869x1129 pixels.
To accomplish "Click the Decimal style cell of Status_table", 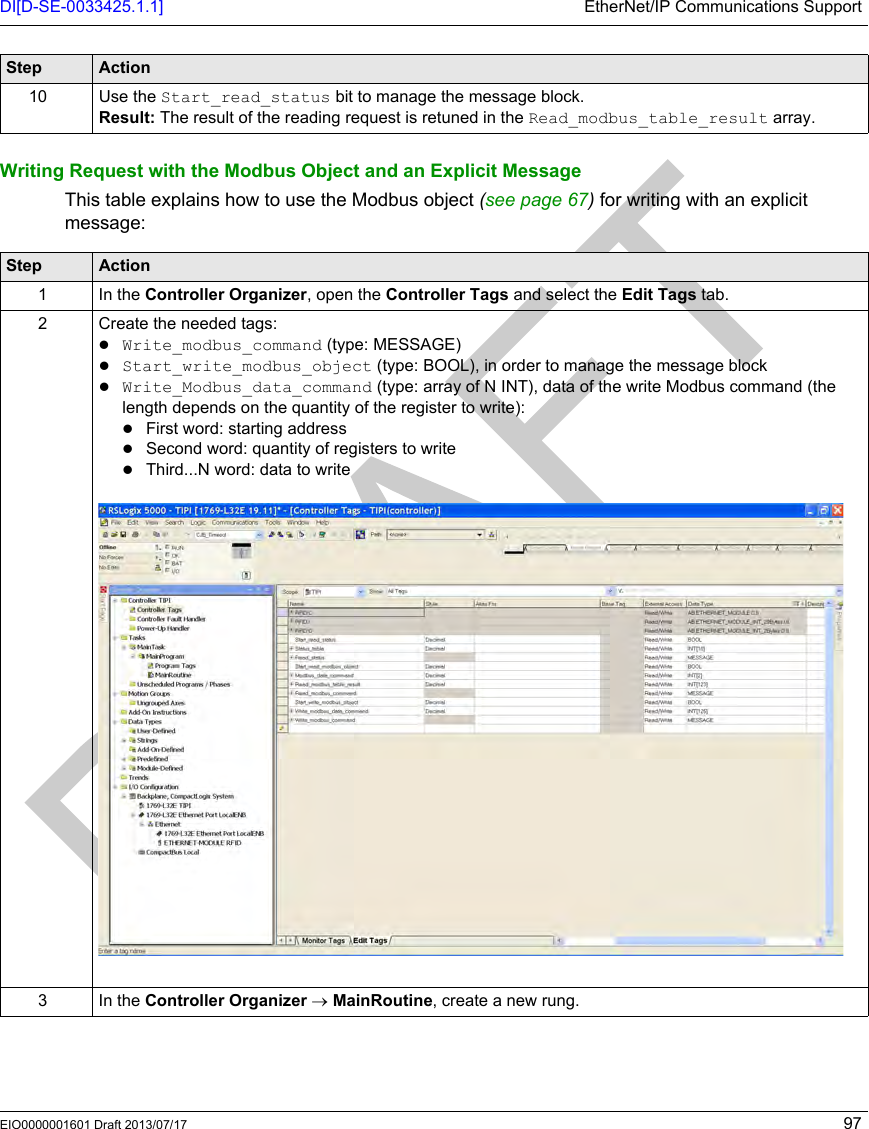I will tap(449, 649).
